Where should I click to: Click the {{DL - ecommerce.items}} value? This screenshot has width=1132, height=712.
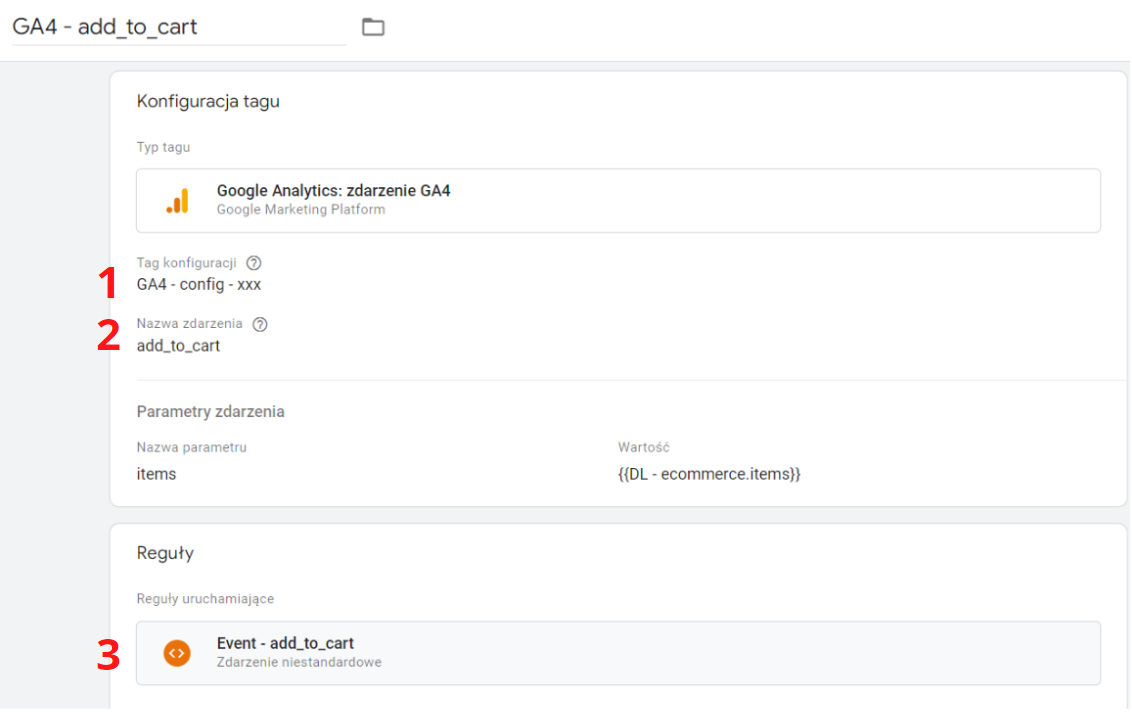click(x=709, y=474)
